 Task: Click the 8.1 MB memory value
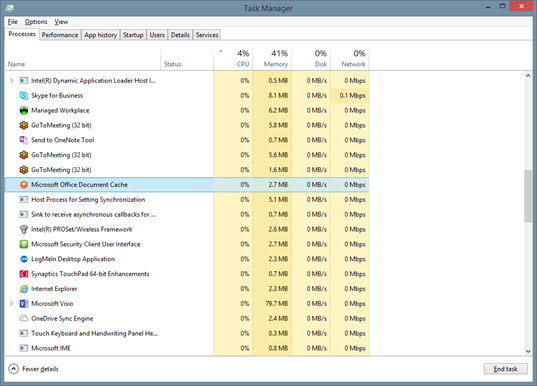278,96
